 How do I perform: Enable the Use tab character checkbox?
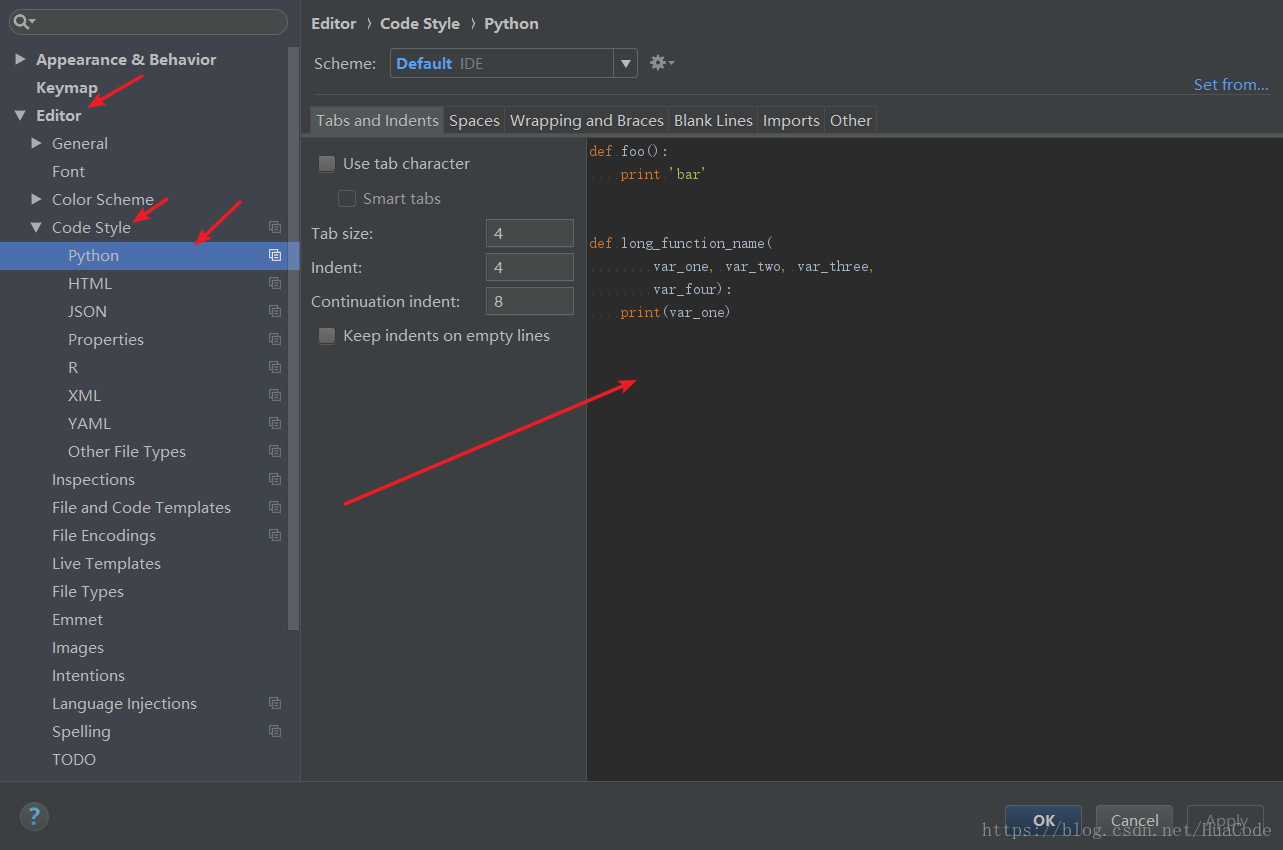point(327,164)
